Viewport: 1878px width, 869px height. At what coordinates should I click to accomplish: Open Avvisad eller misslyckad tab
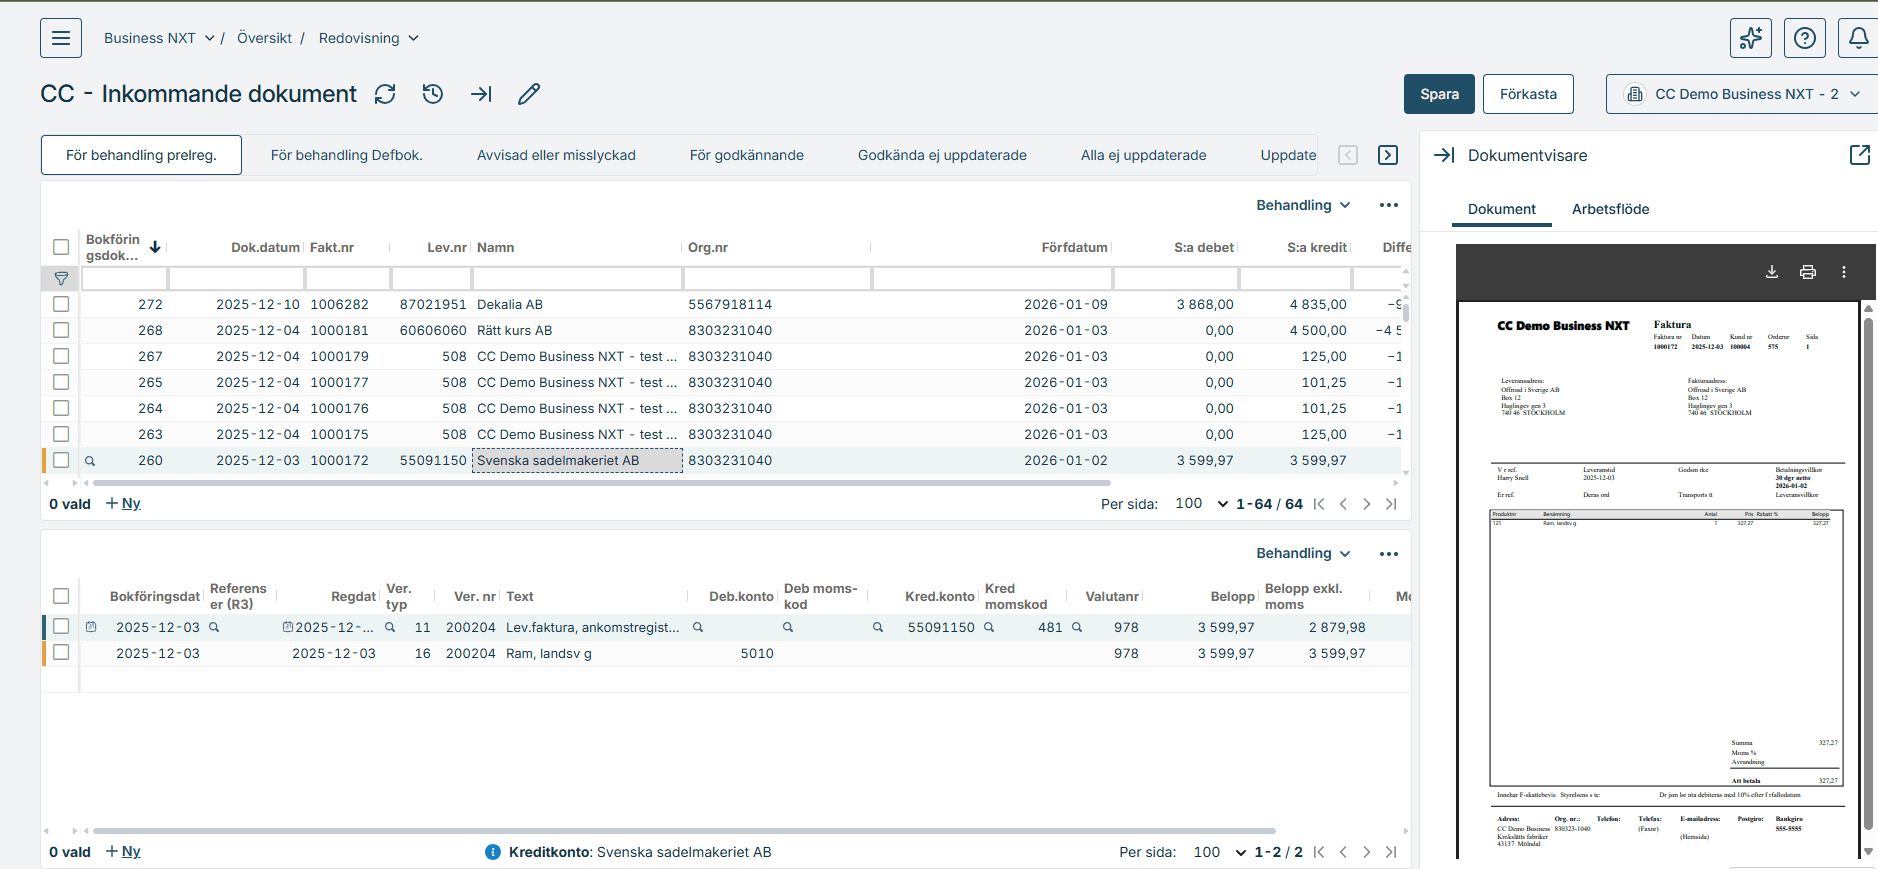click(556, 155)
